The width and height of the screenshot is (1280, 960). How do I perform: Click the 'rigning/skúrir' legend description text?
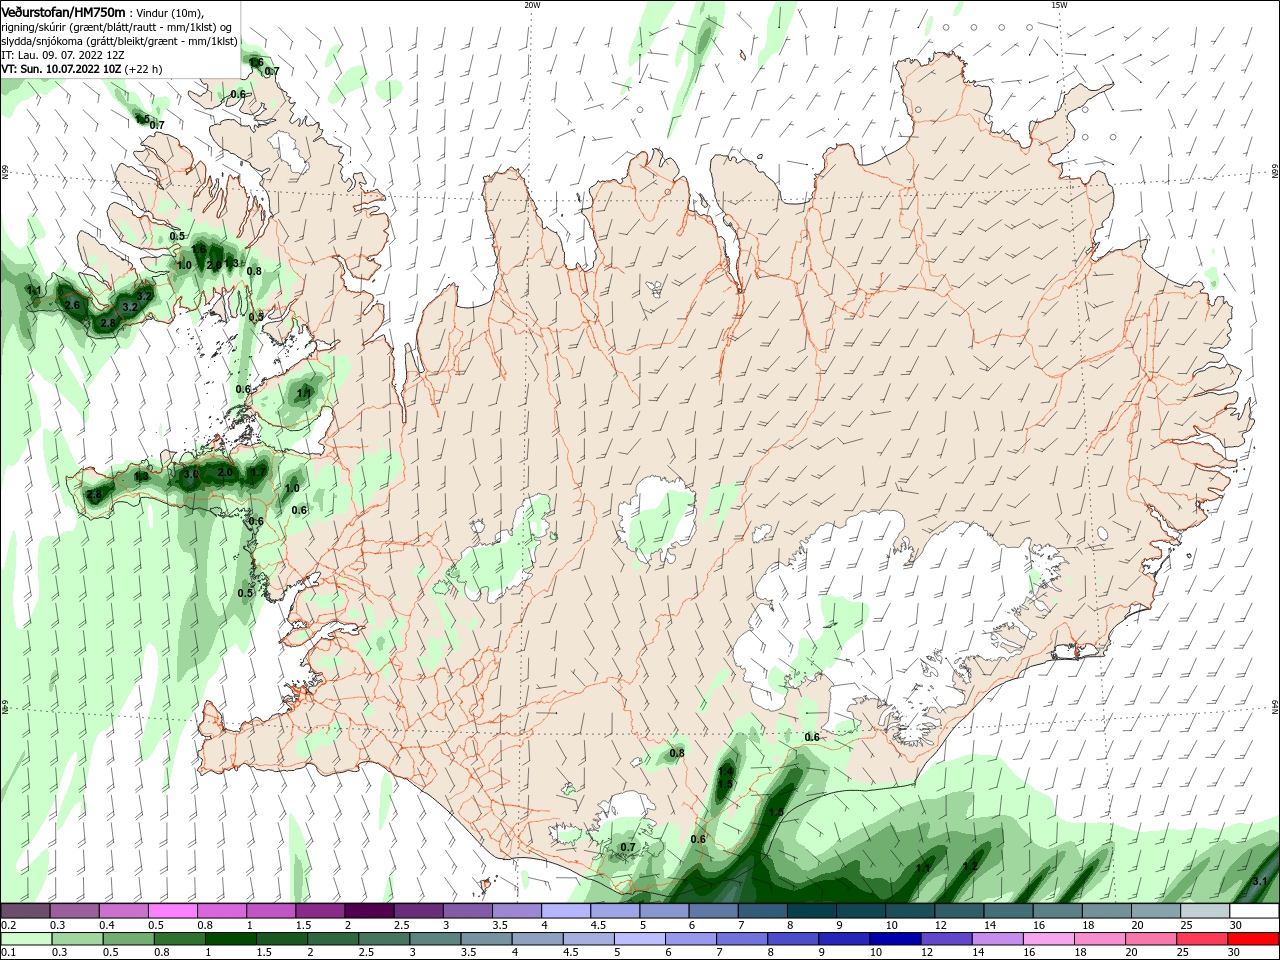pos(35,26)
